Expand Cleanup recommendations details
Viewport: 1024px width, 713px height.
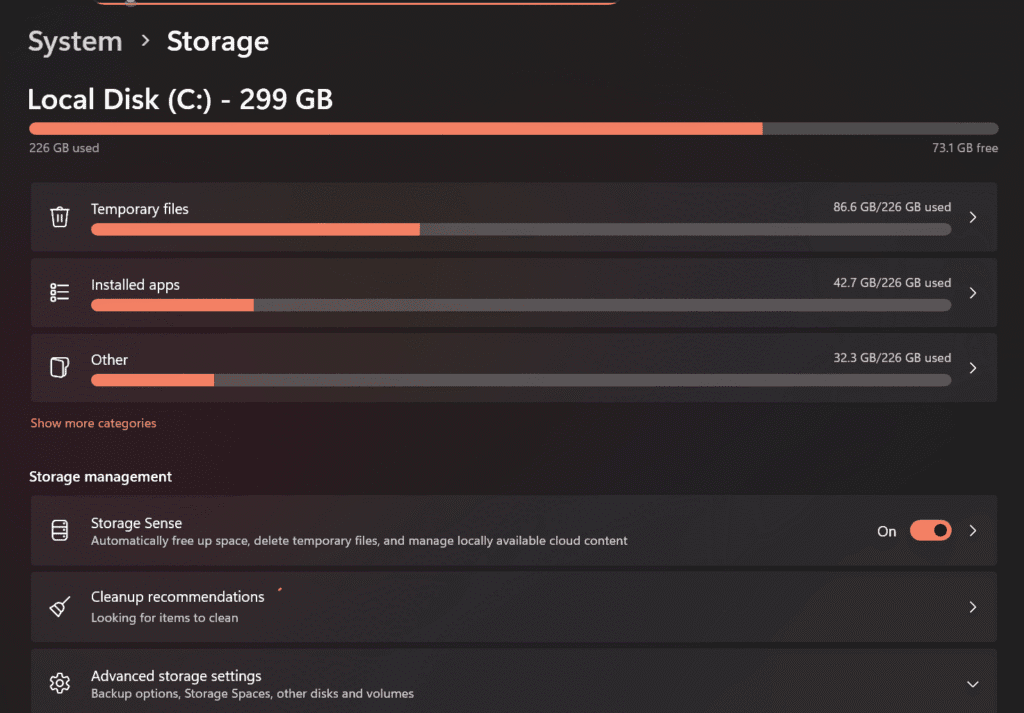[972, 606]
